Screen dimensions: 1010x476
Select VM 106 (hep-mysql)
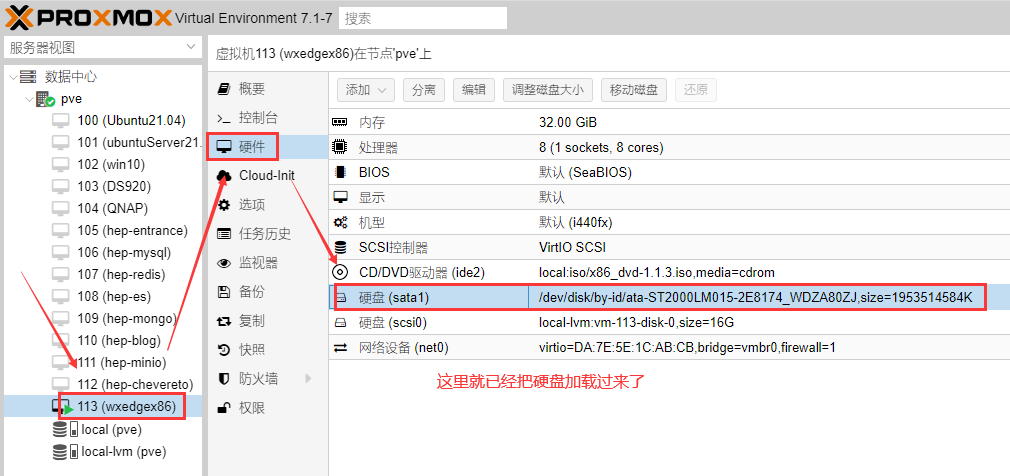[124, 252]
